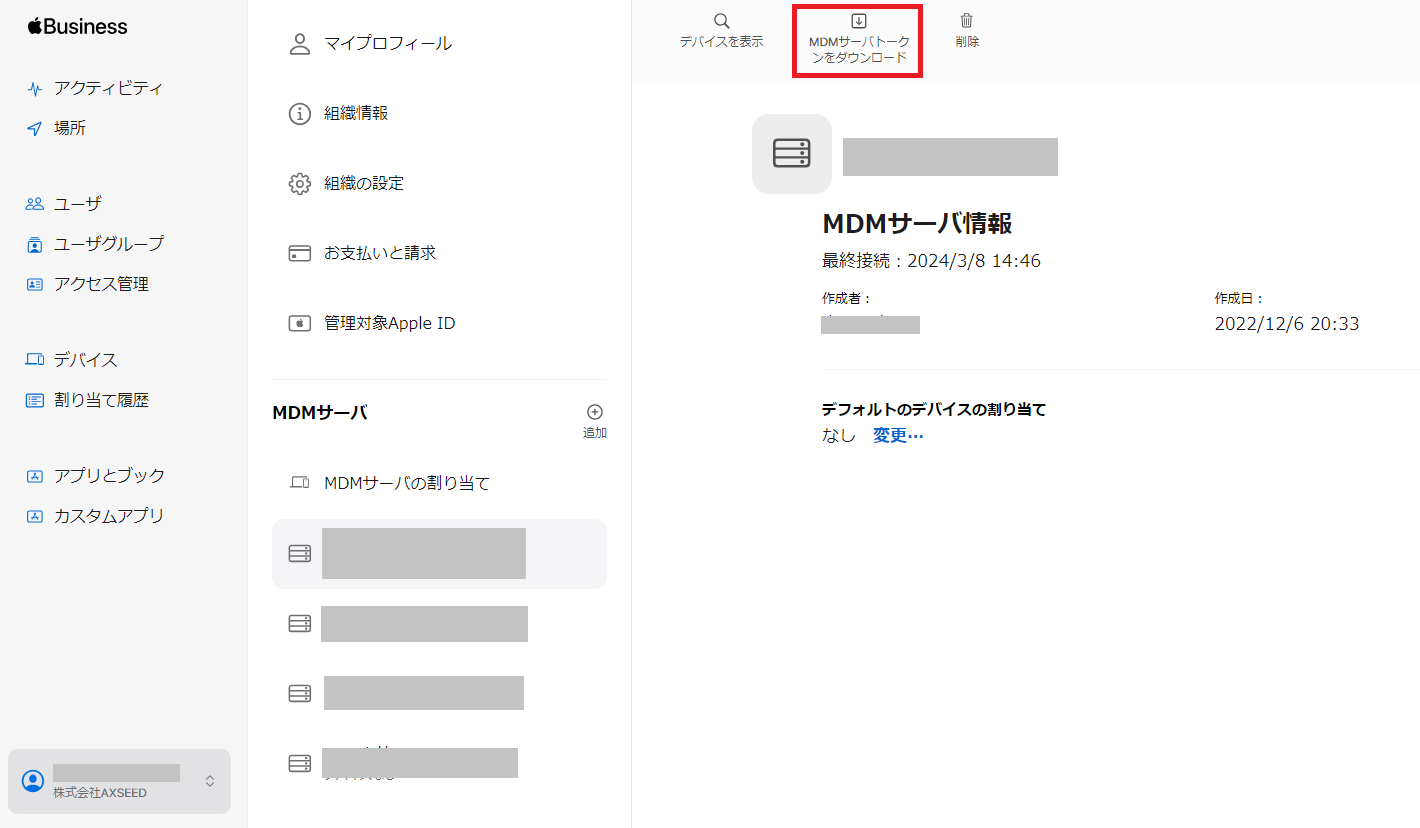Click the マイプロフィール person icon
Image resolution: width=1420 pixels, height=828 pixels.
(300, 44)
